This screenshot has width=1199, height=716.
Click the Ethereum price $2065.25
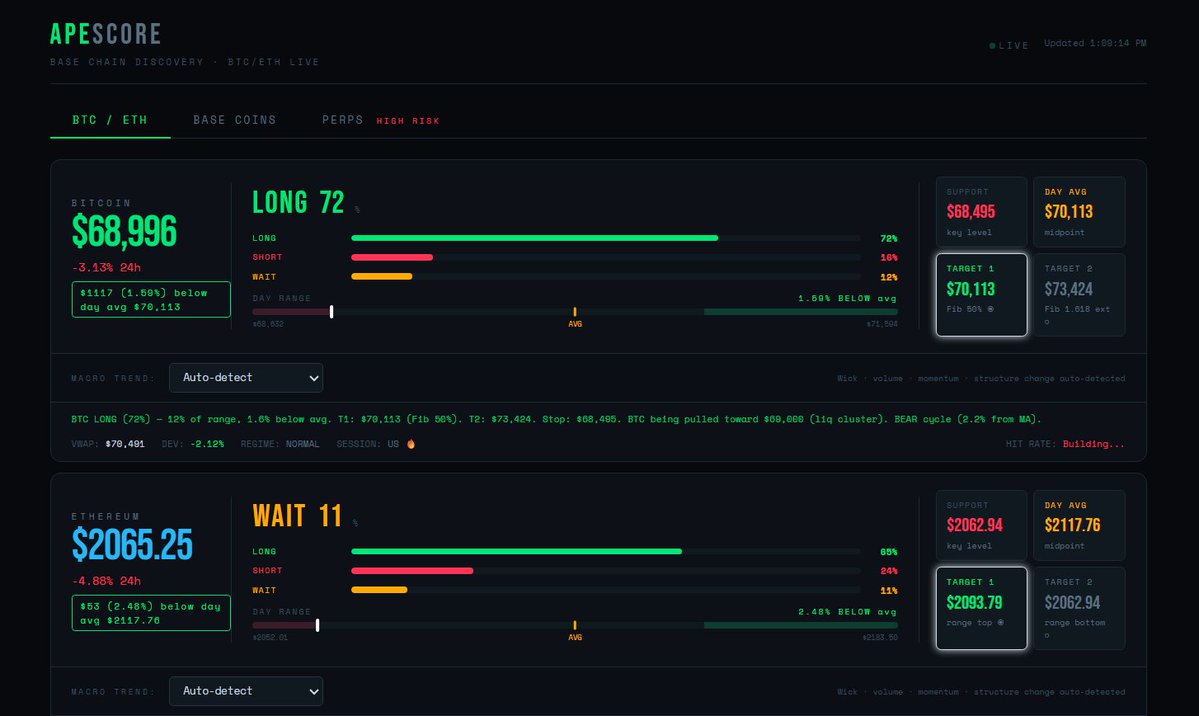pos(132,545)
